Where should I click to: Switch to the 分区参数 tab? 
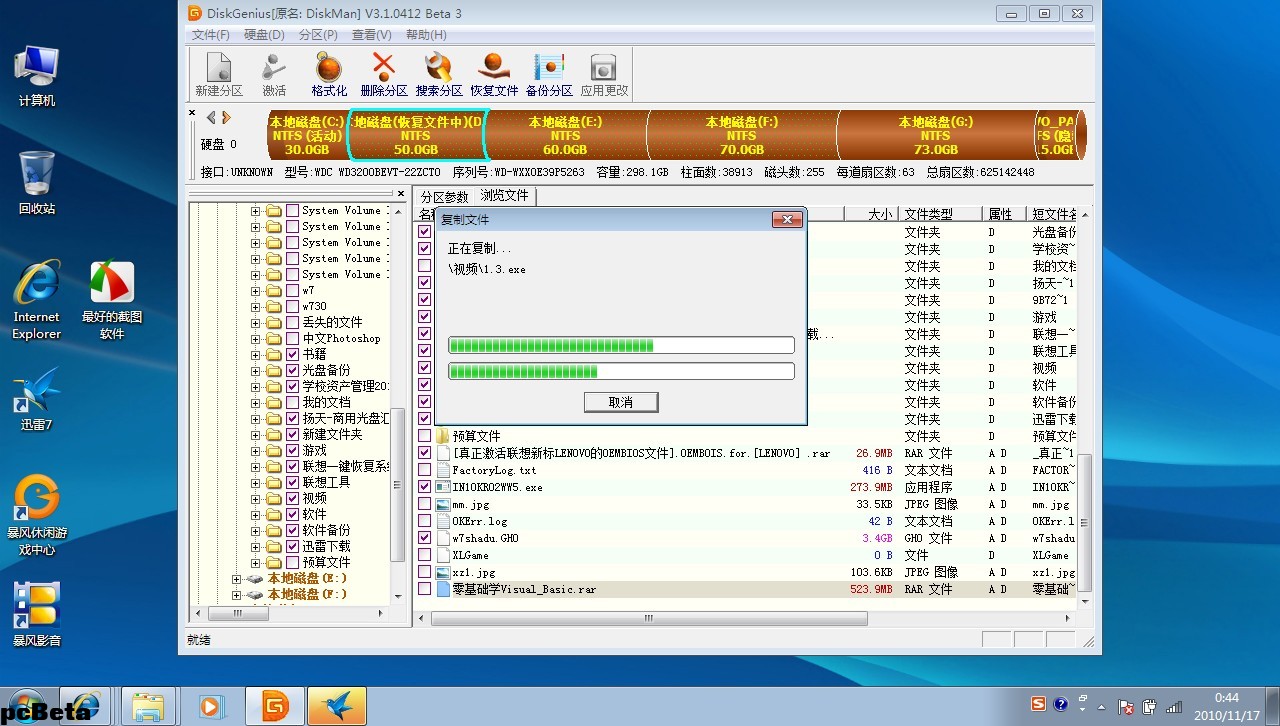[x=446, y=196]
